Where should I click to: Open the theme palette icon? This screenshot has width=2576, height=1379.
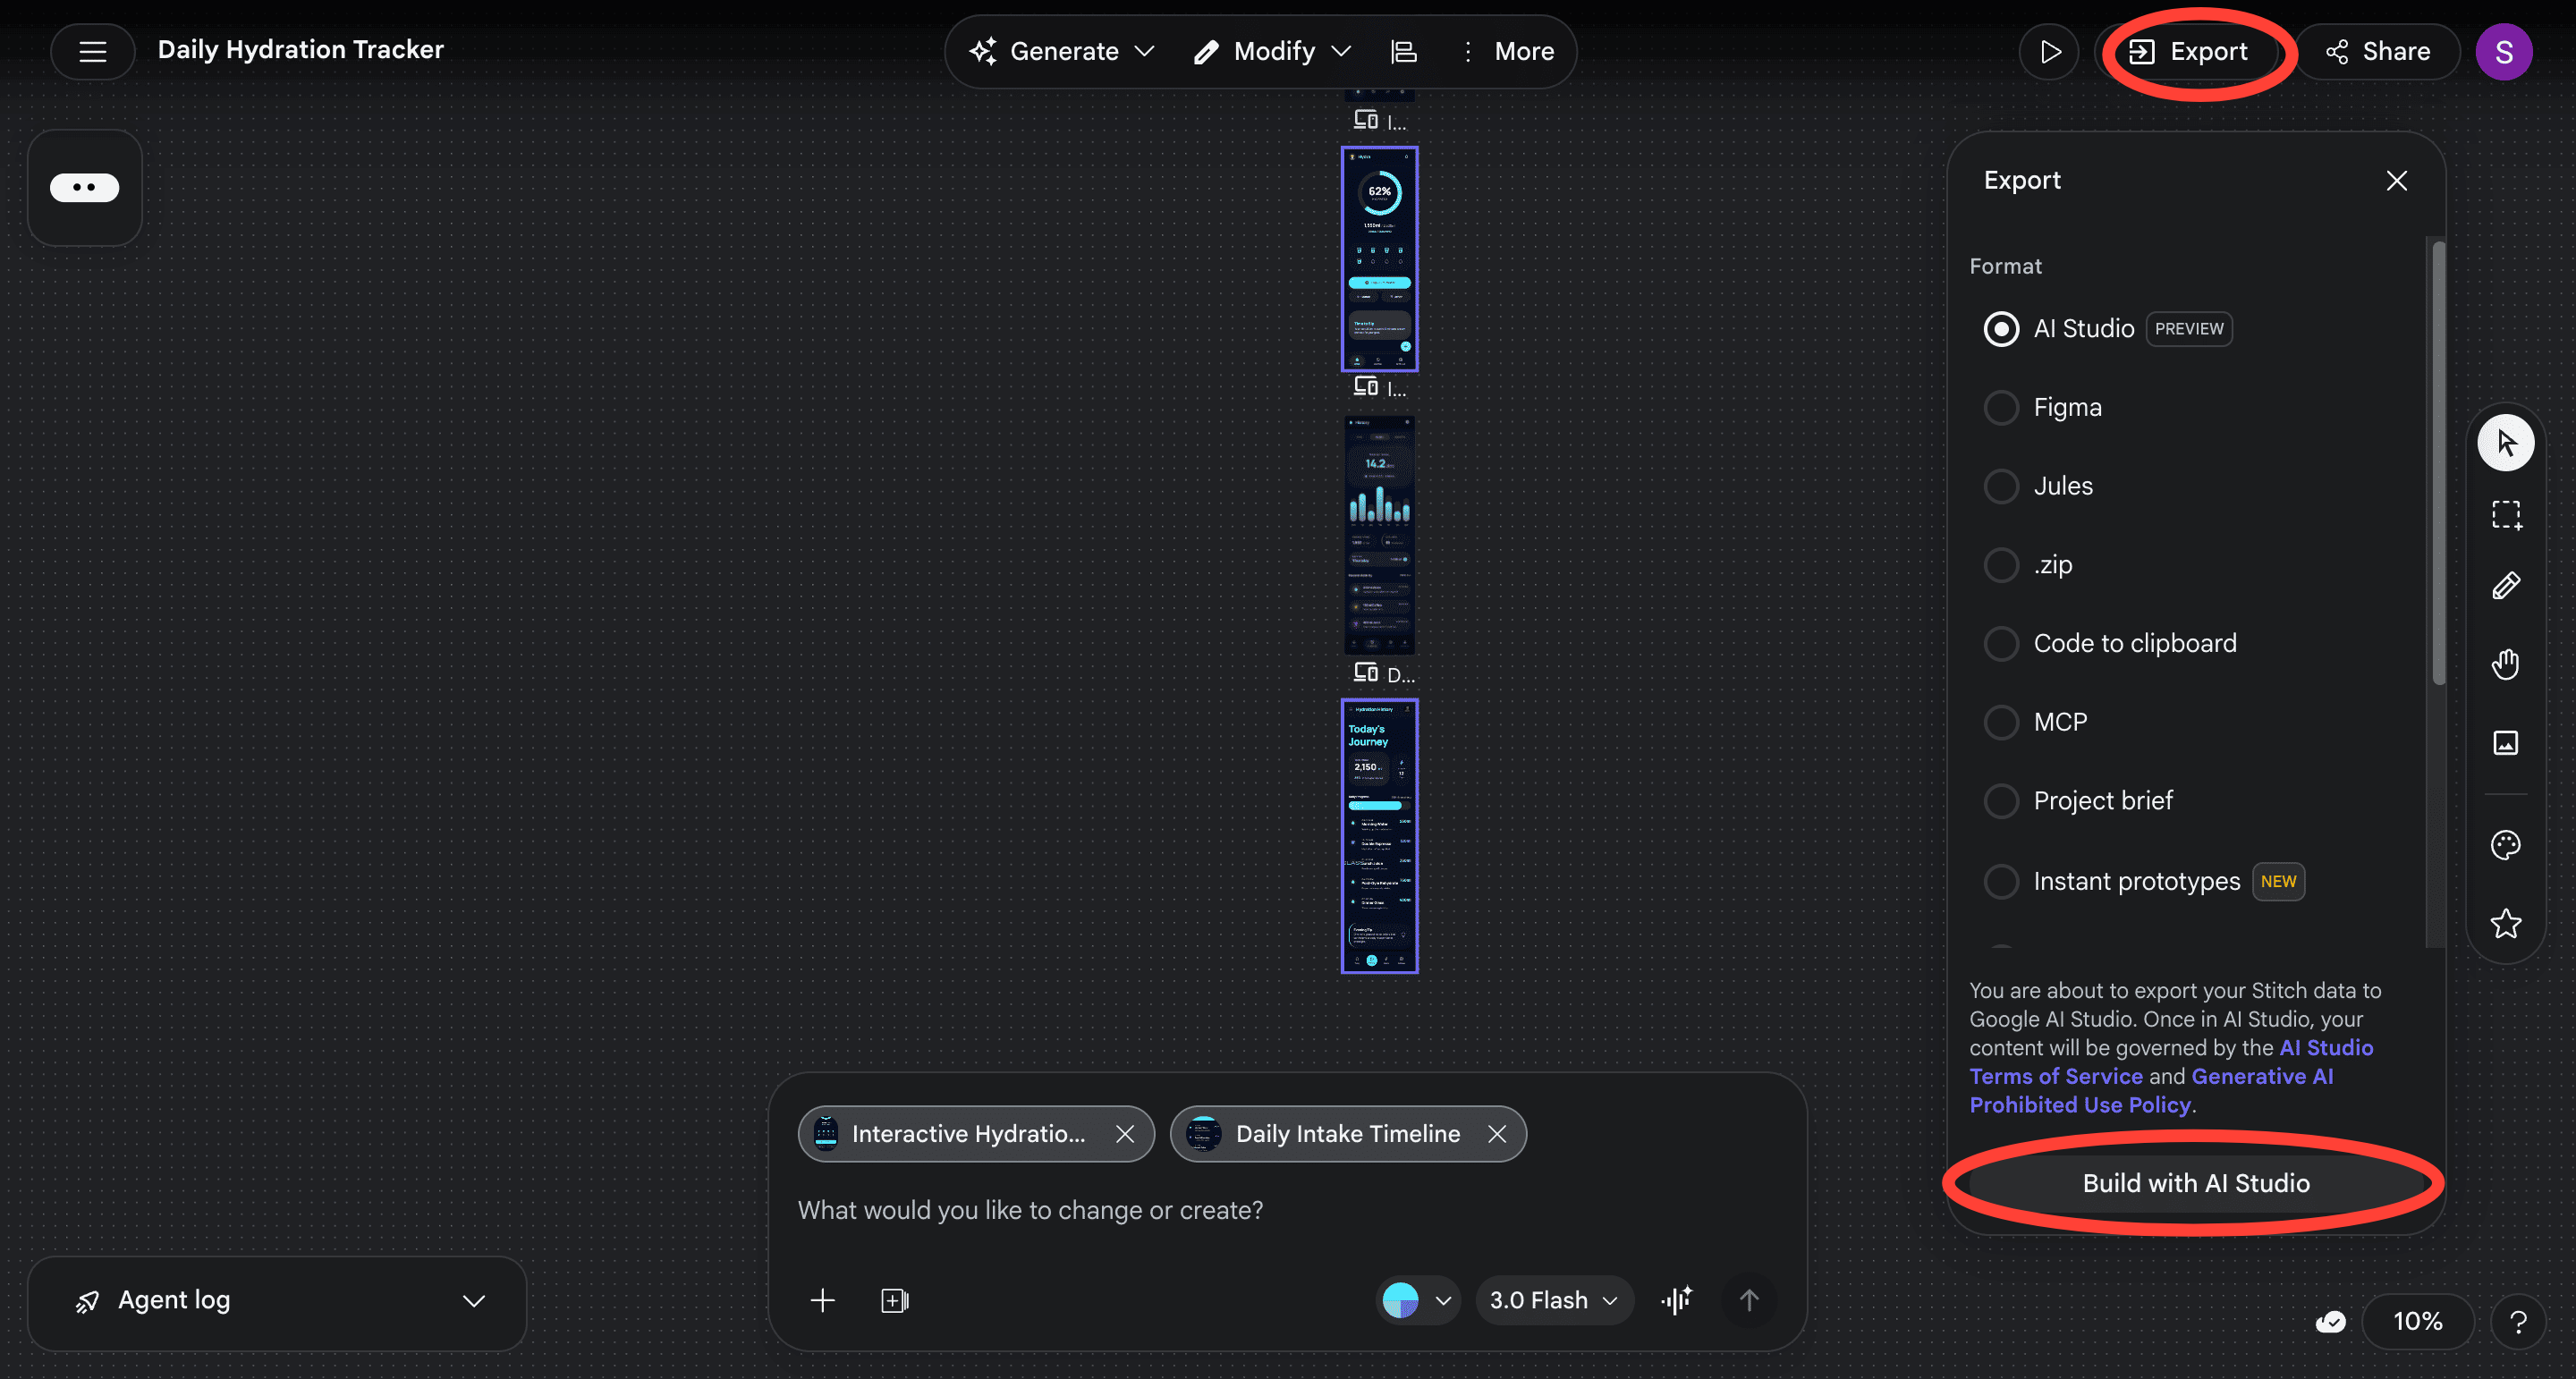click(x=2505, y=845)
